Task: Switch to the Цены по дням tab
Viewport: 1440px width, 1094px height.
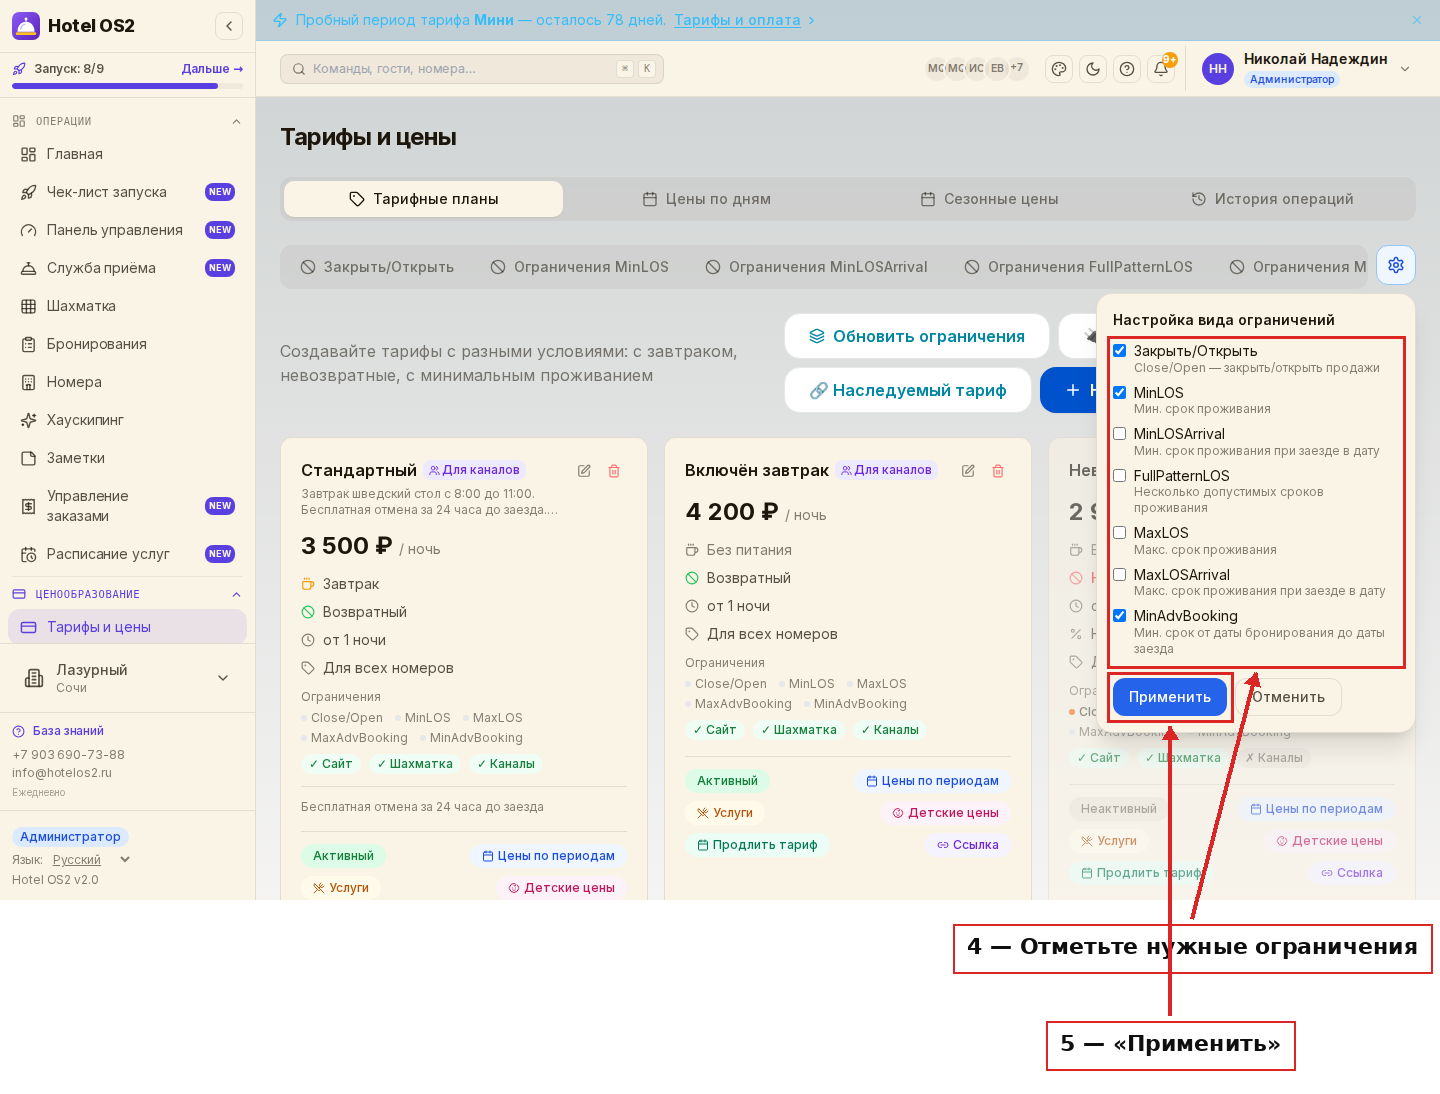Action: (x=707, y=199)
